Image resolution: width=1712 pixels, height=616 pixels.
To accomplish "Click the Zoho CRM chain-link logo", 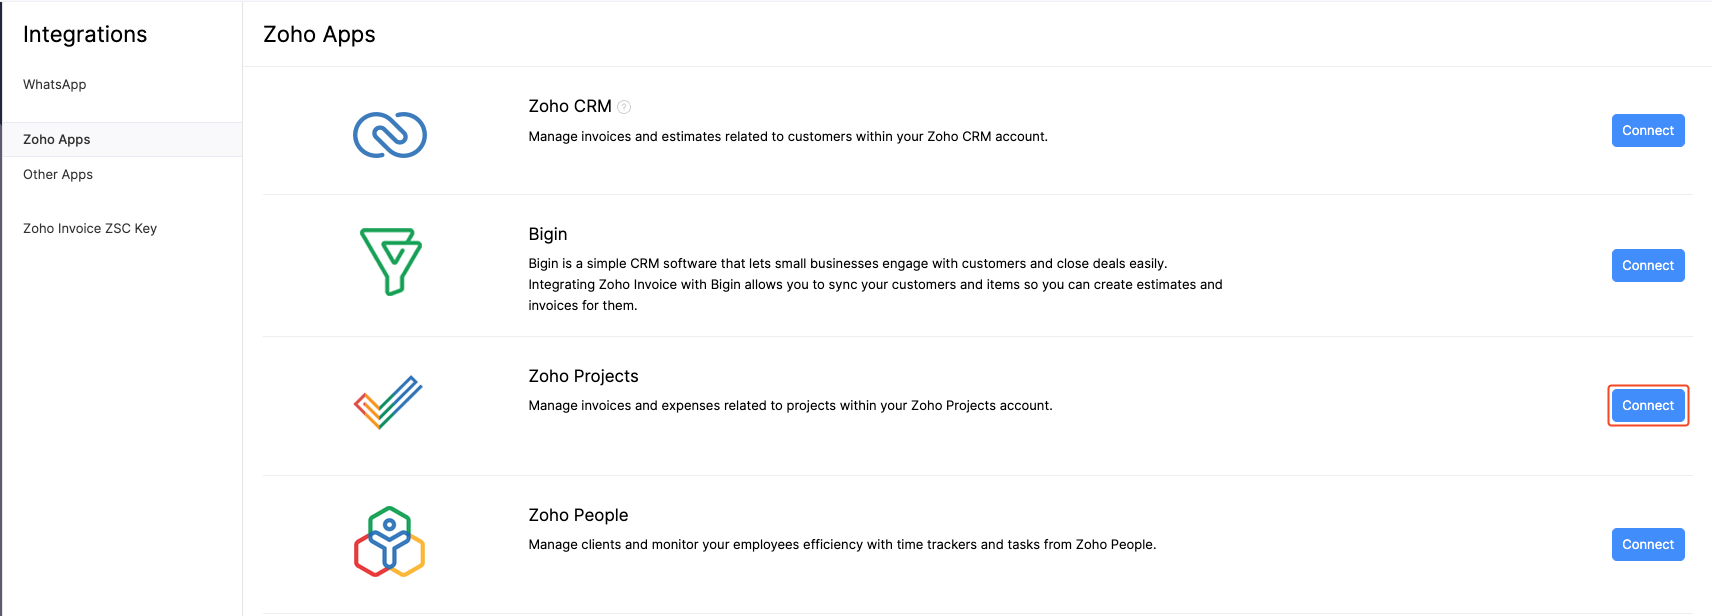I will (x=390, y=135).
